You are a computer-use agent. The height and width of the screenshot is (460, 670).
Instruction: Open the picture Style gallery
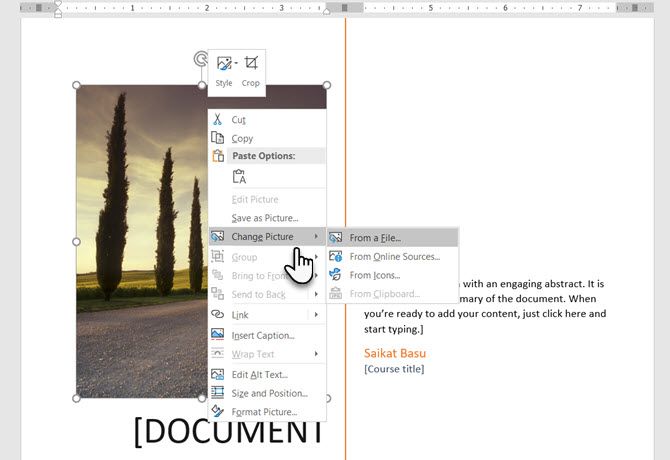[224, 72]
